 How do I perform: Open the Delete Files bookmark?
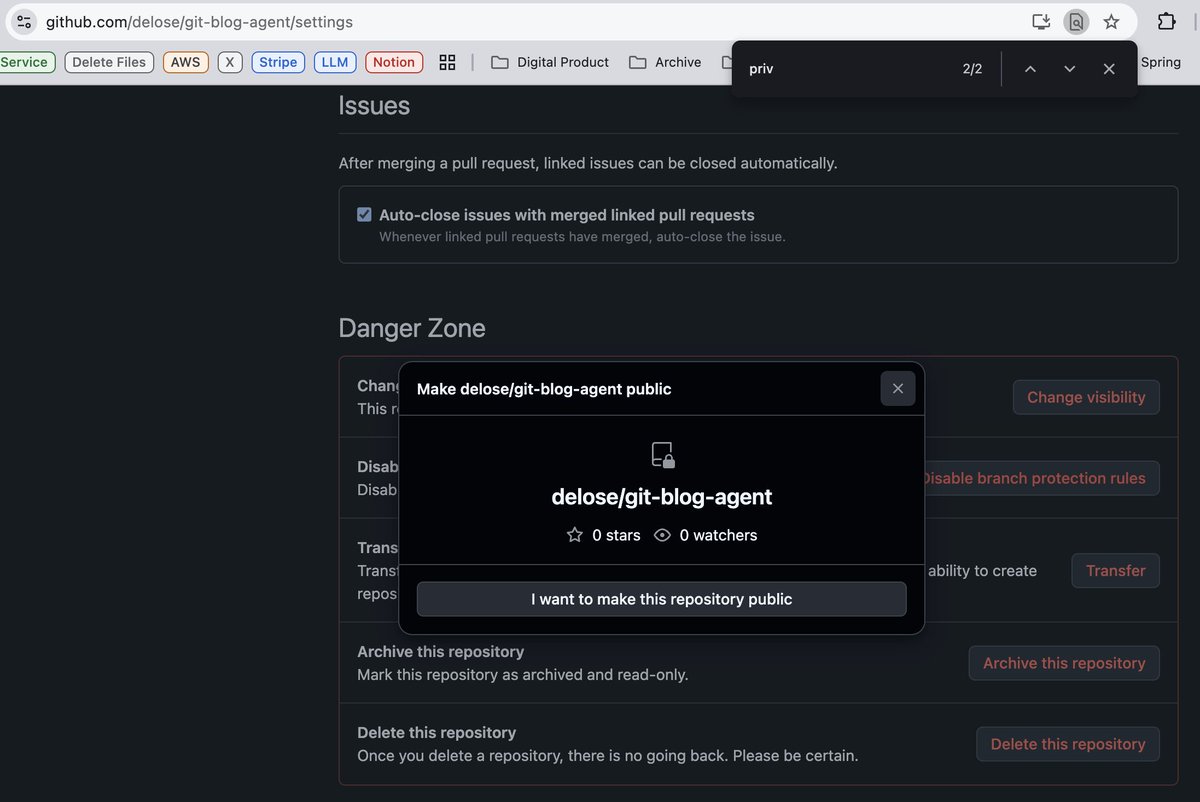(109, 62)
